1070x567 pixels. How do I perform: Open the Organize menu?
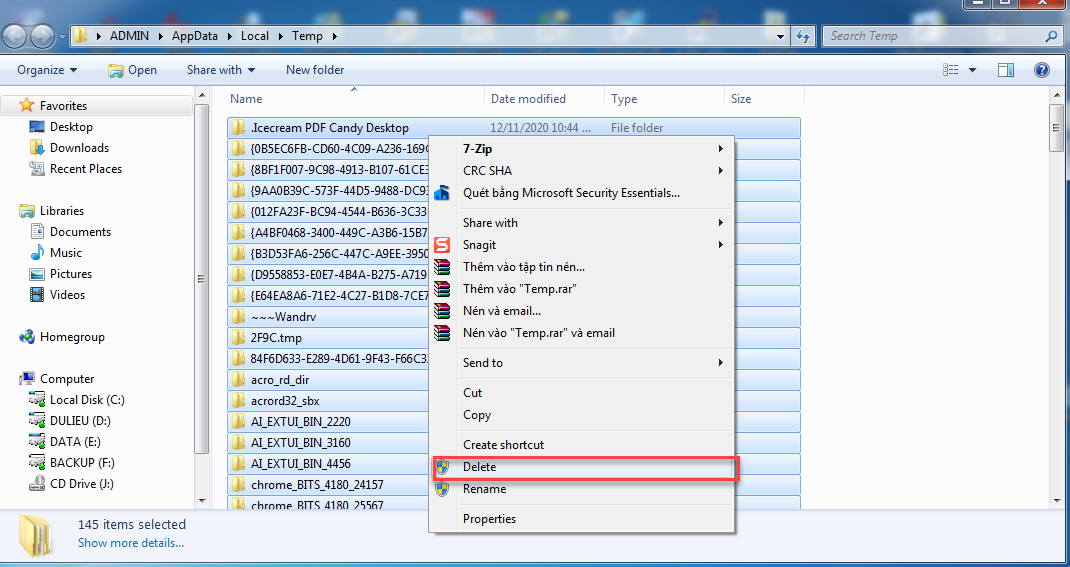[x=47, y=70]
